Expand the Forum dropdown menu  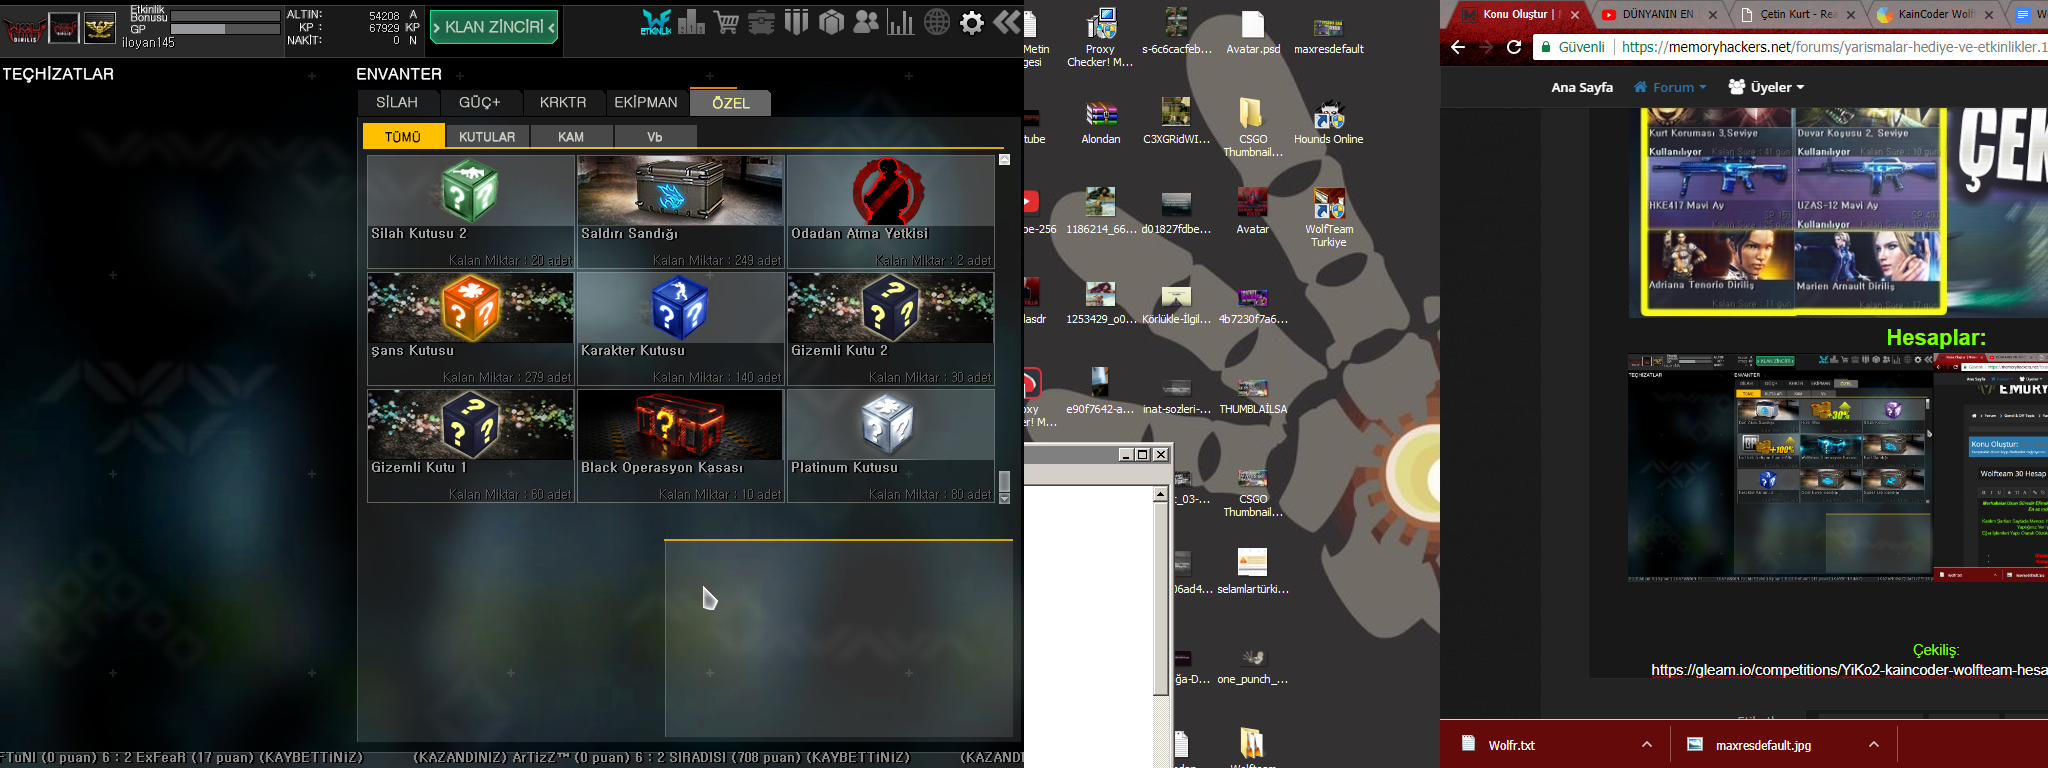tap(1670, 87)
